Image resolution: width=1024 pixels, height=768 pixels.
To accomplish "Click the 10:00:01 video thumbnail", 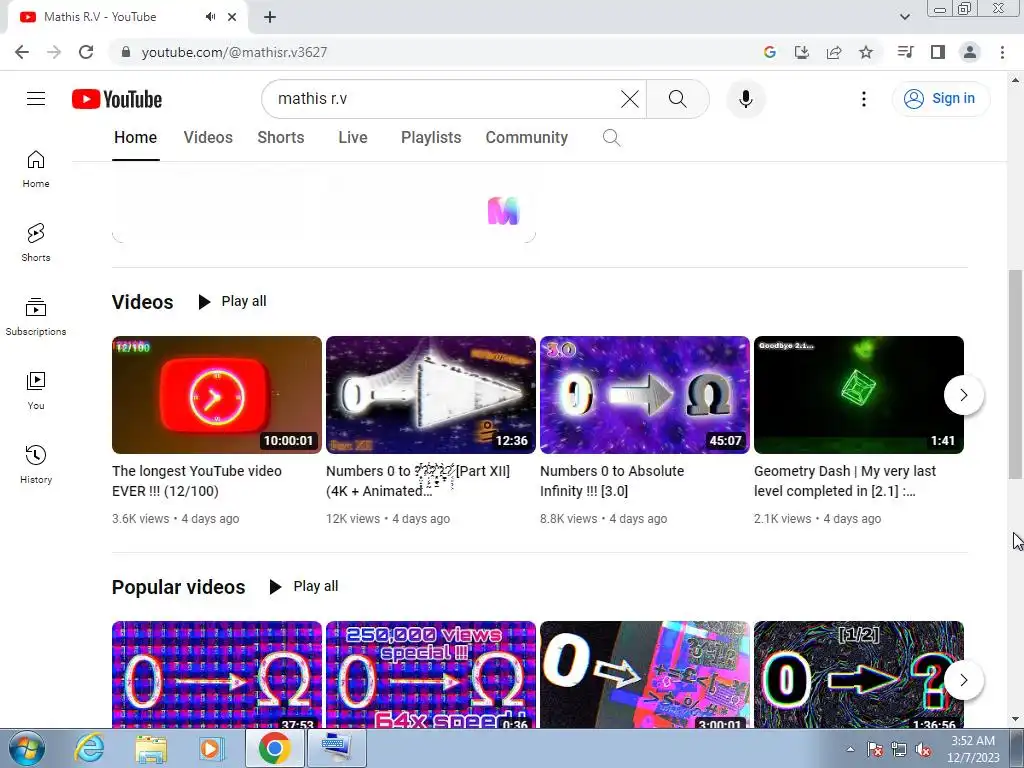I will pyautogui.click(x=217, y=394).
